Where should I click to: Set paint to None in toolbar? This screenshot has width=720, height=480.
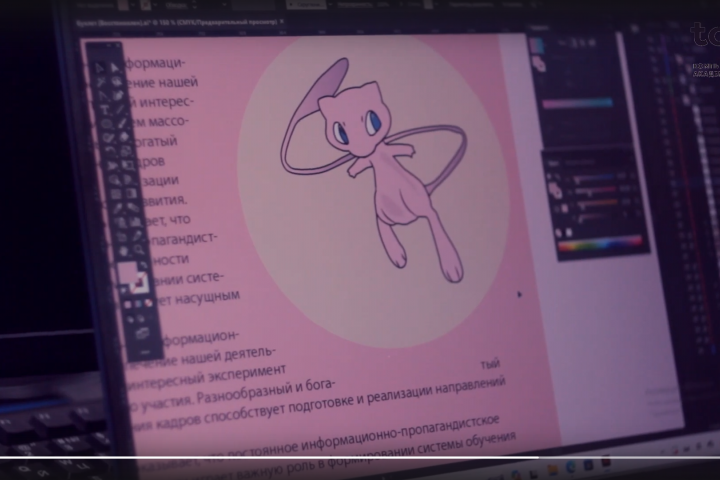[x=148, y=303]
